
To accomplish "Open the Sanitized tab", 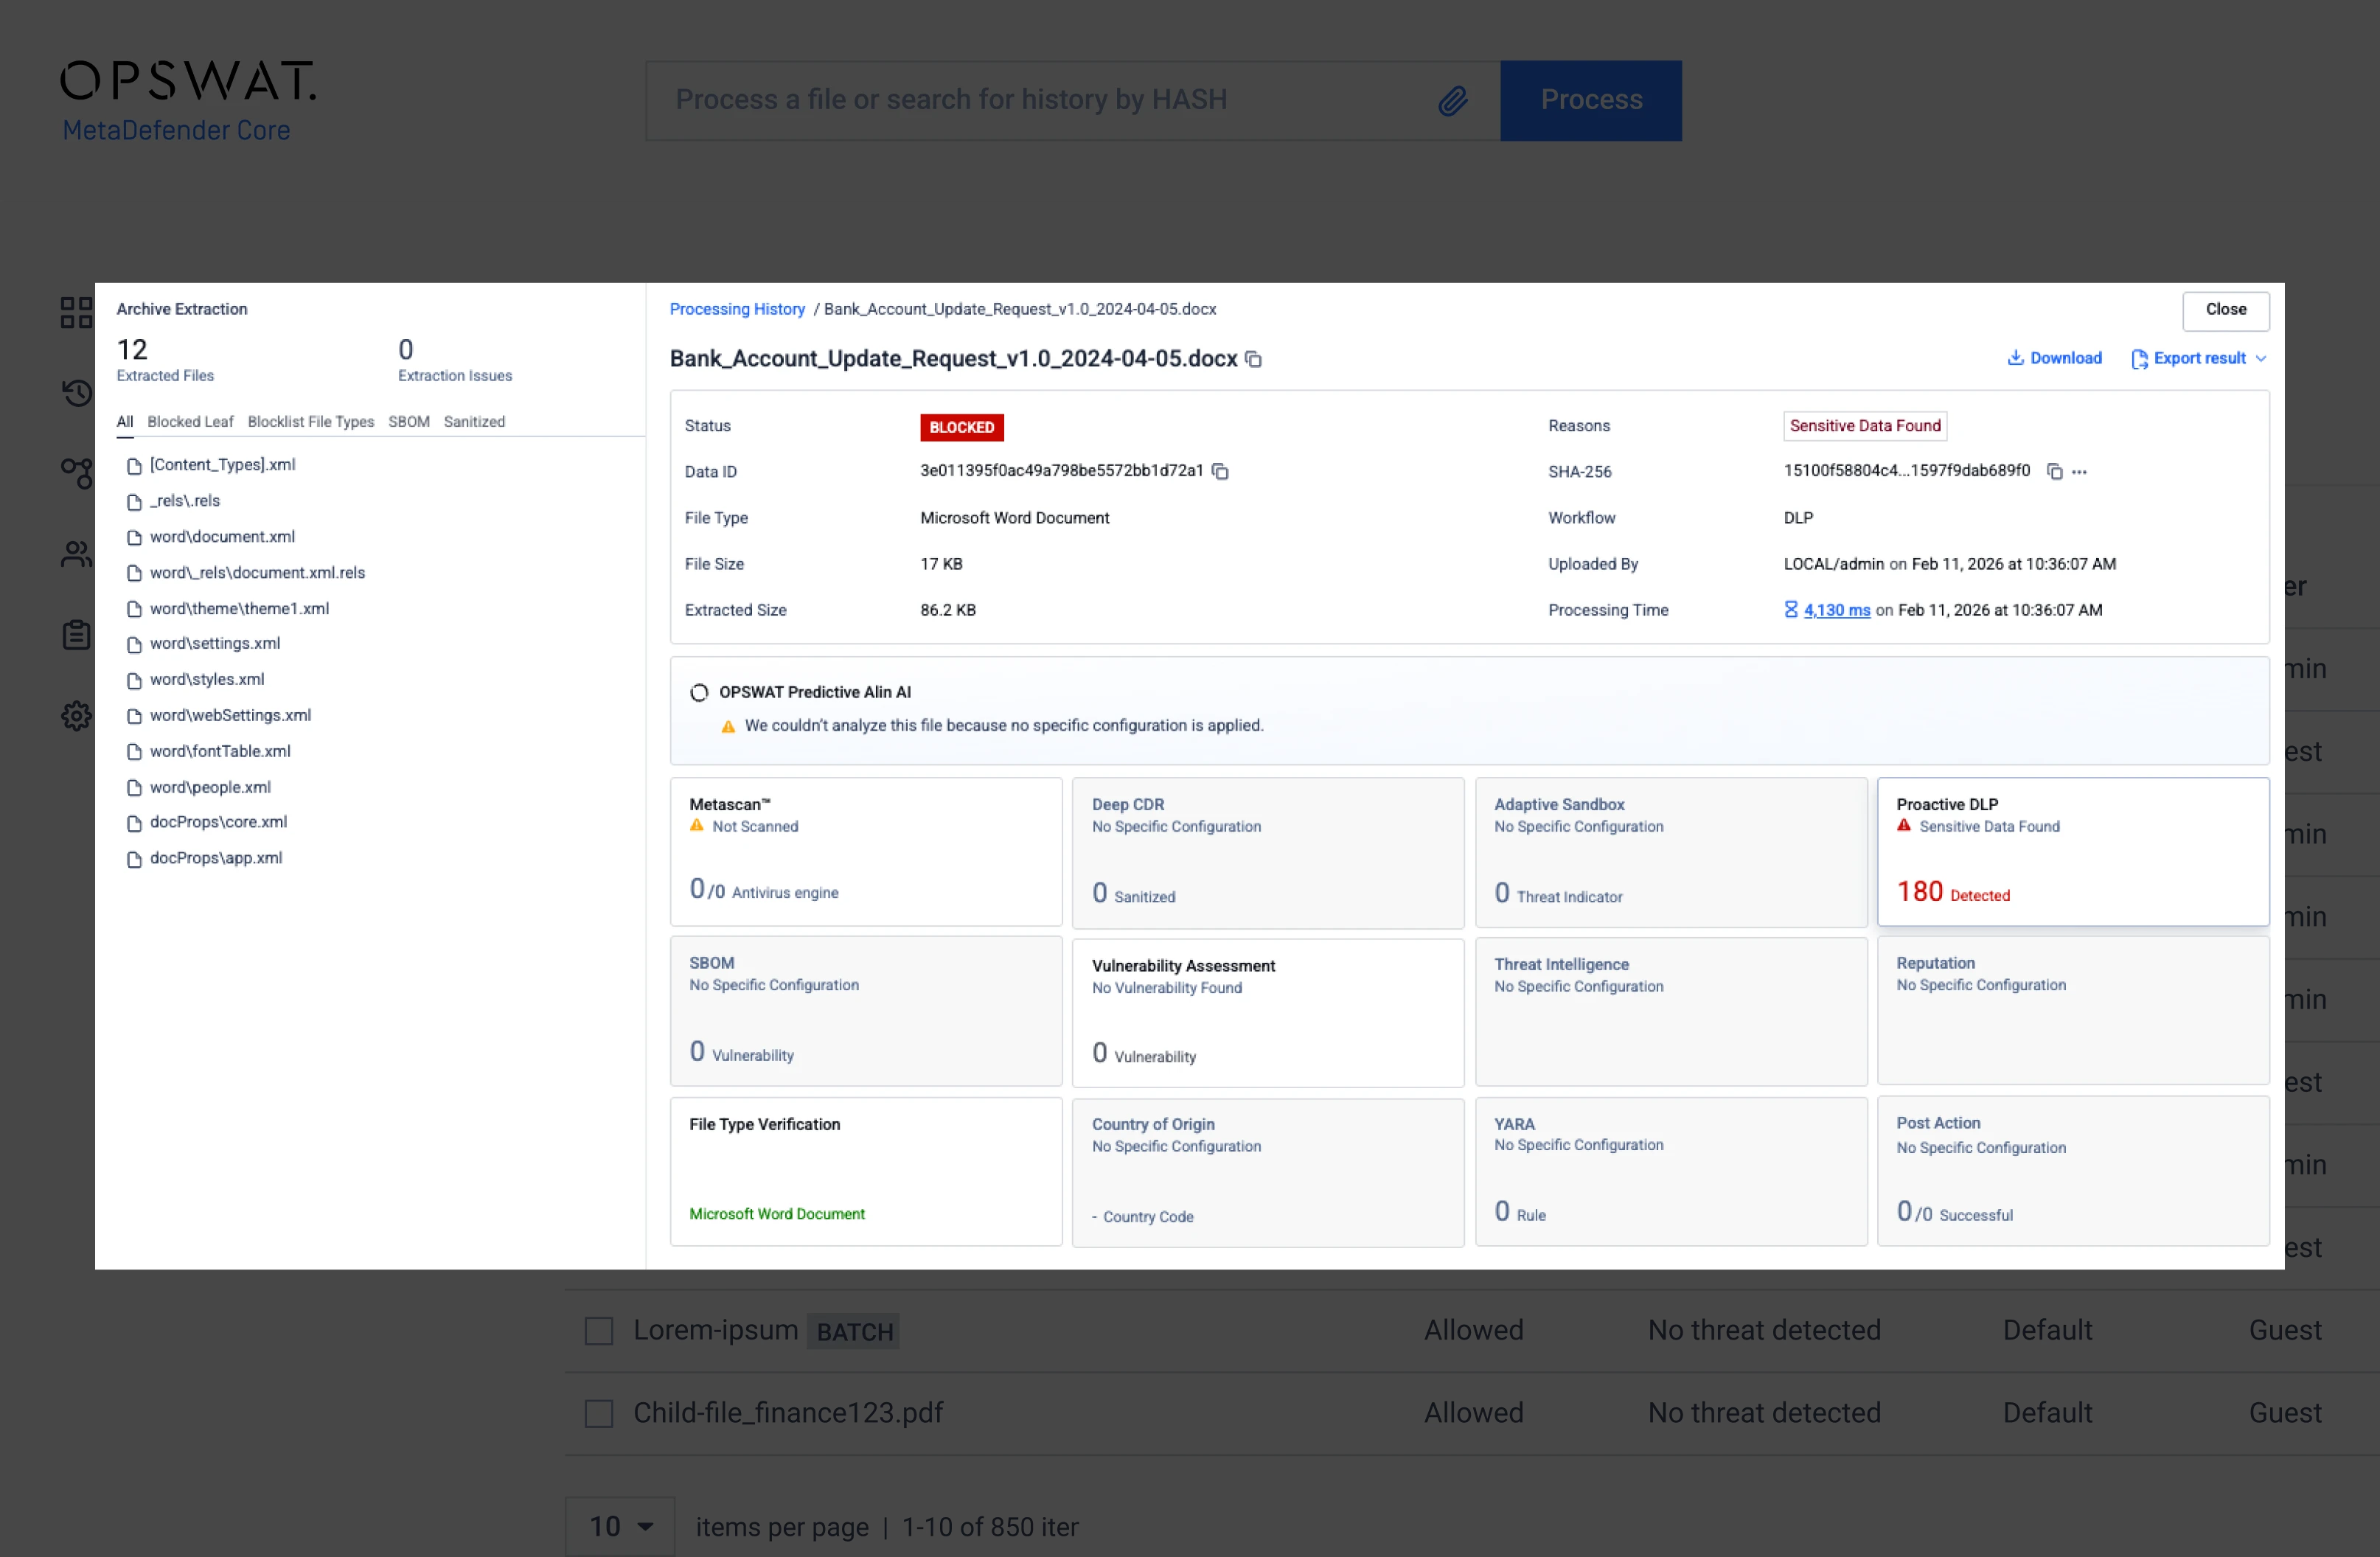I will pos(474,421).
